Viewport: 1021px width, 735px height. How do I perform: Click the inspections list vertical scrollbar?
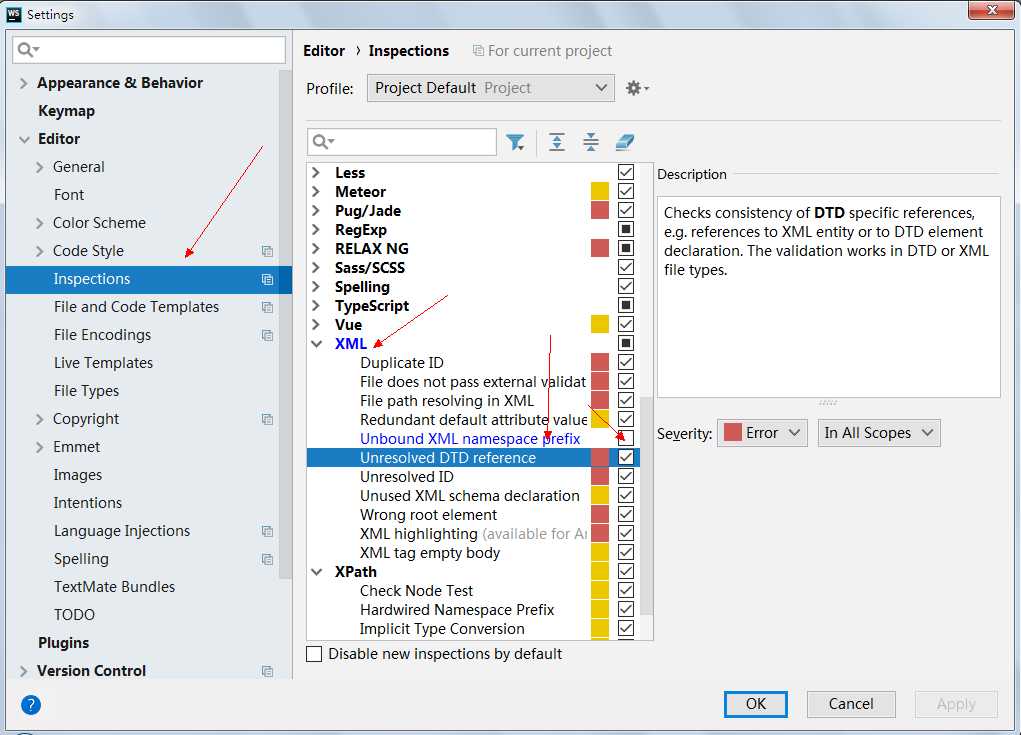click(x=647, y=505)
